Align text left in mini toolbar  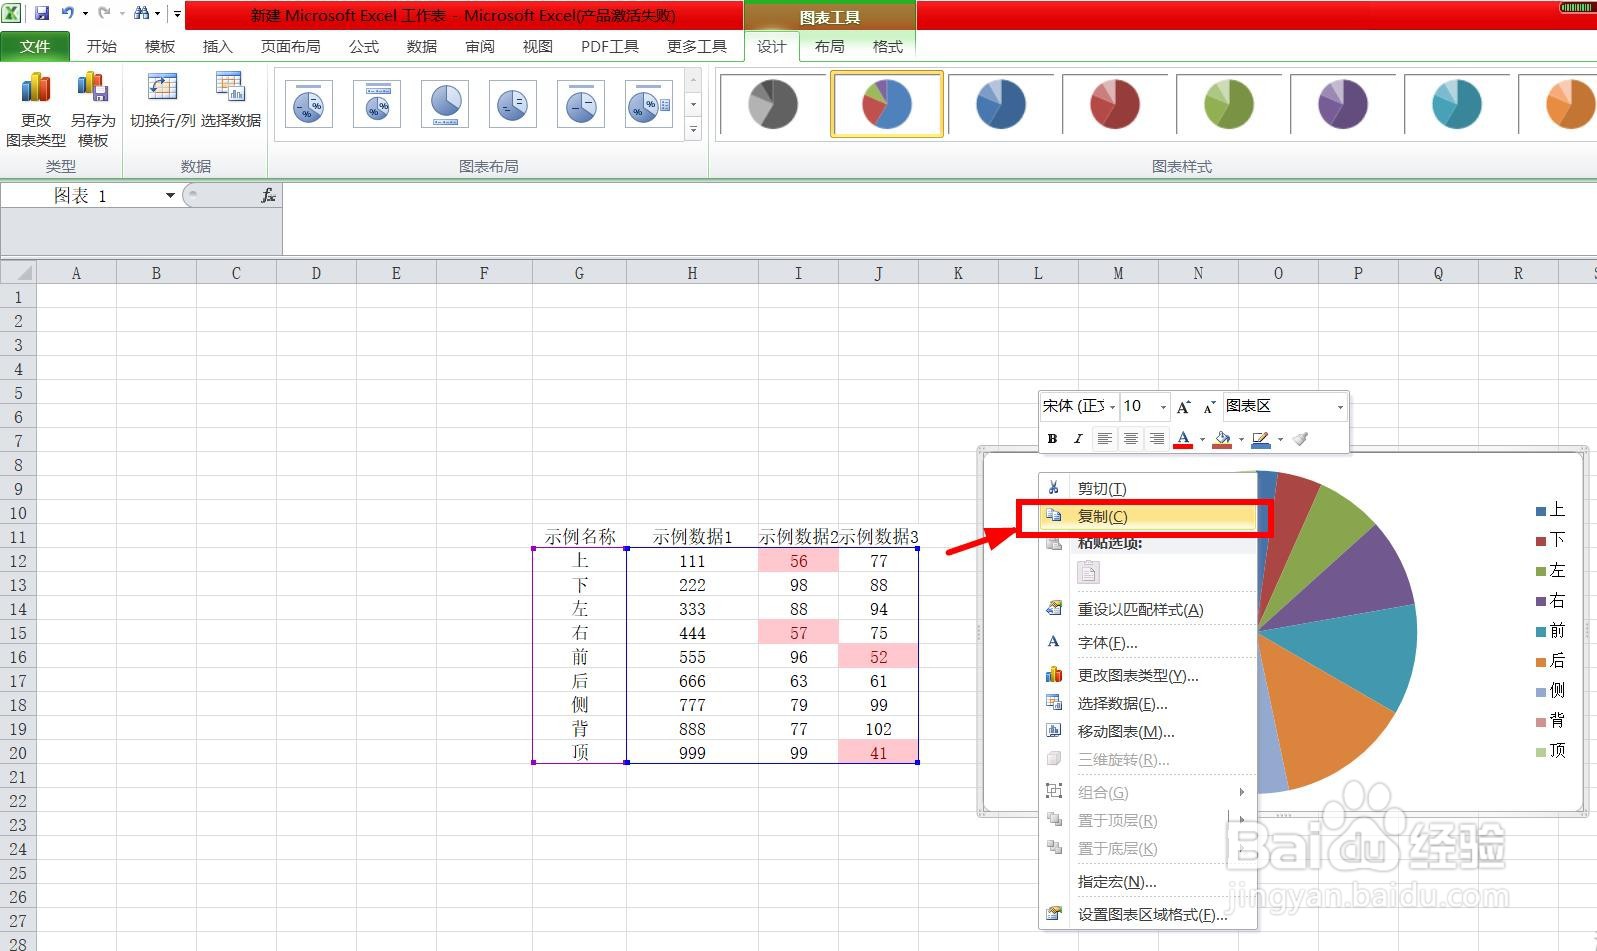1104,438
